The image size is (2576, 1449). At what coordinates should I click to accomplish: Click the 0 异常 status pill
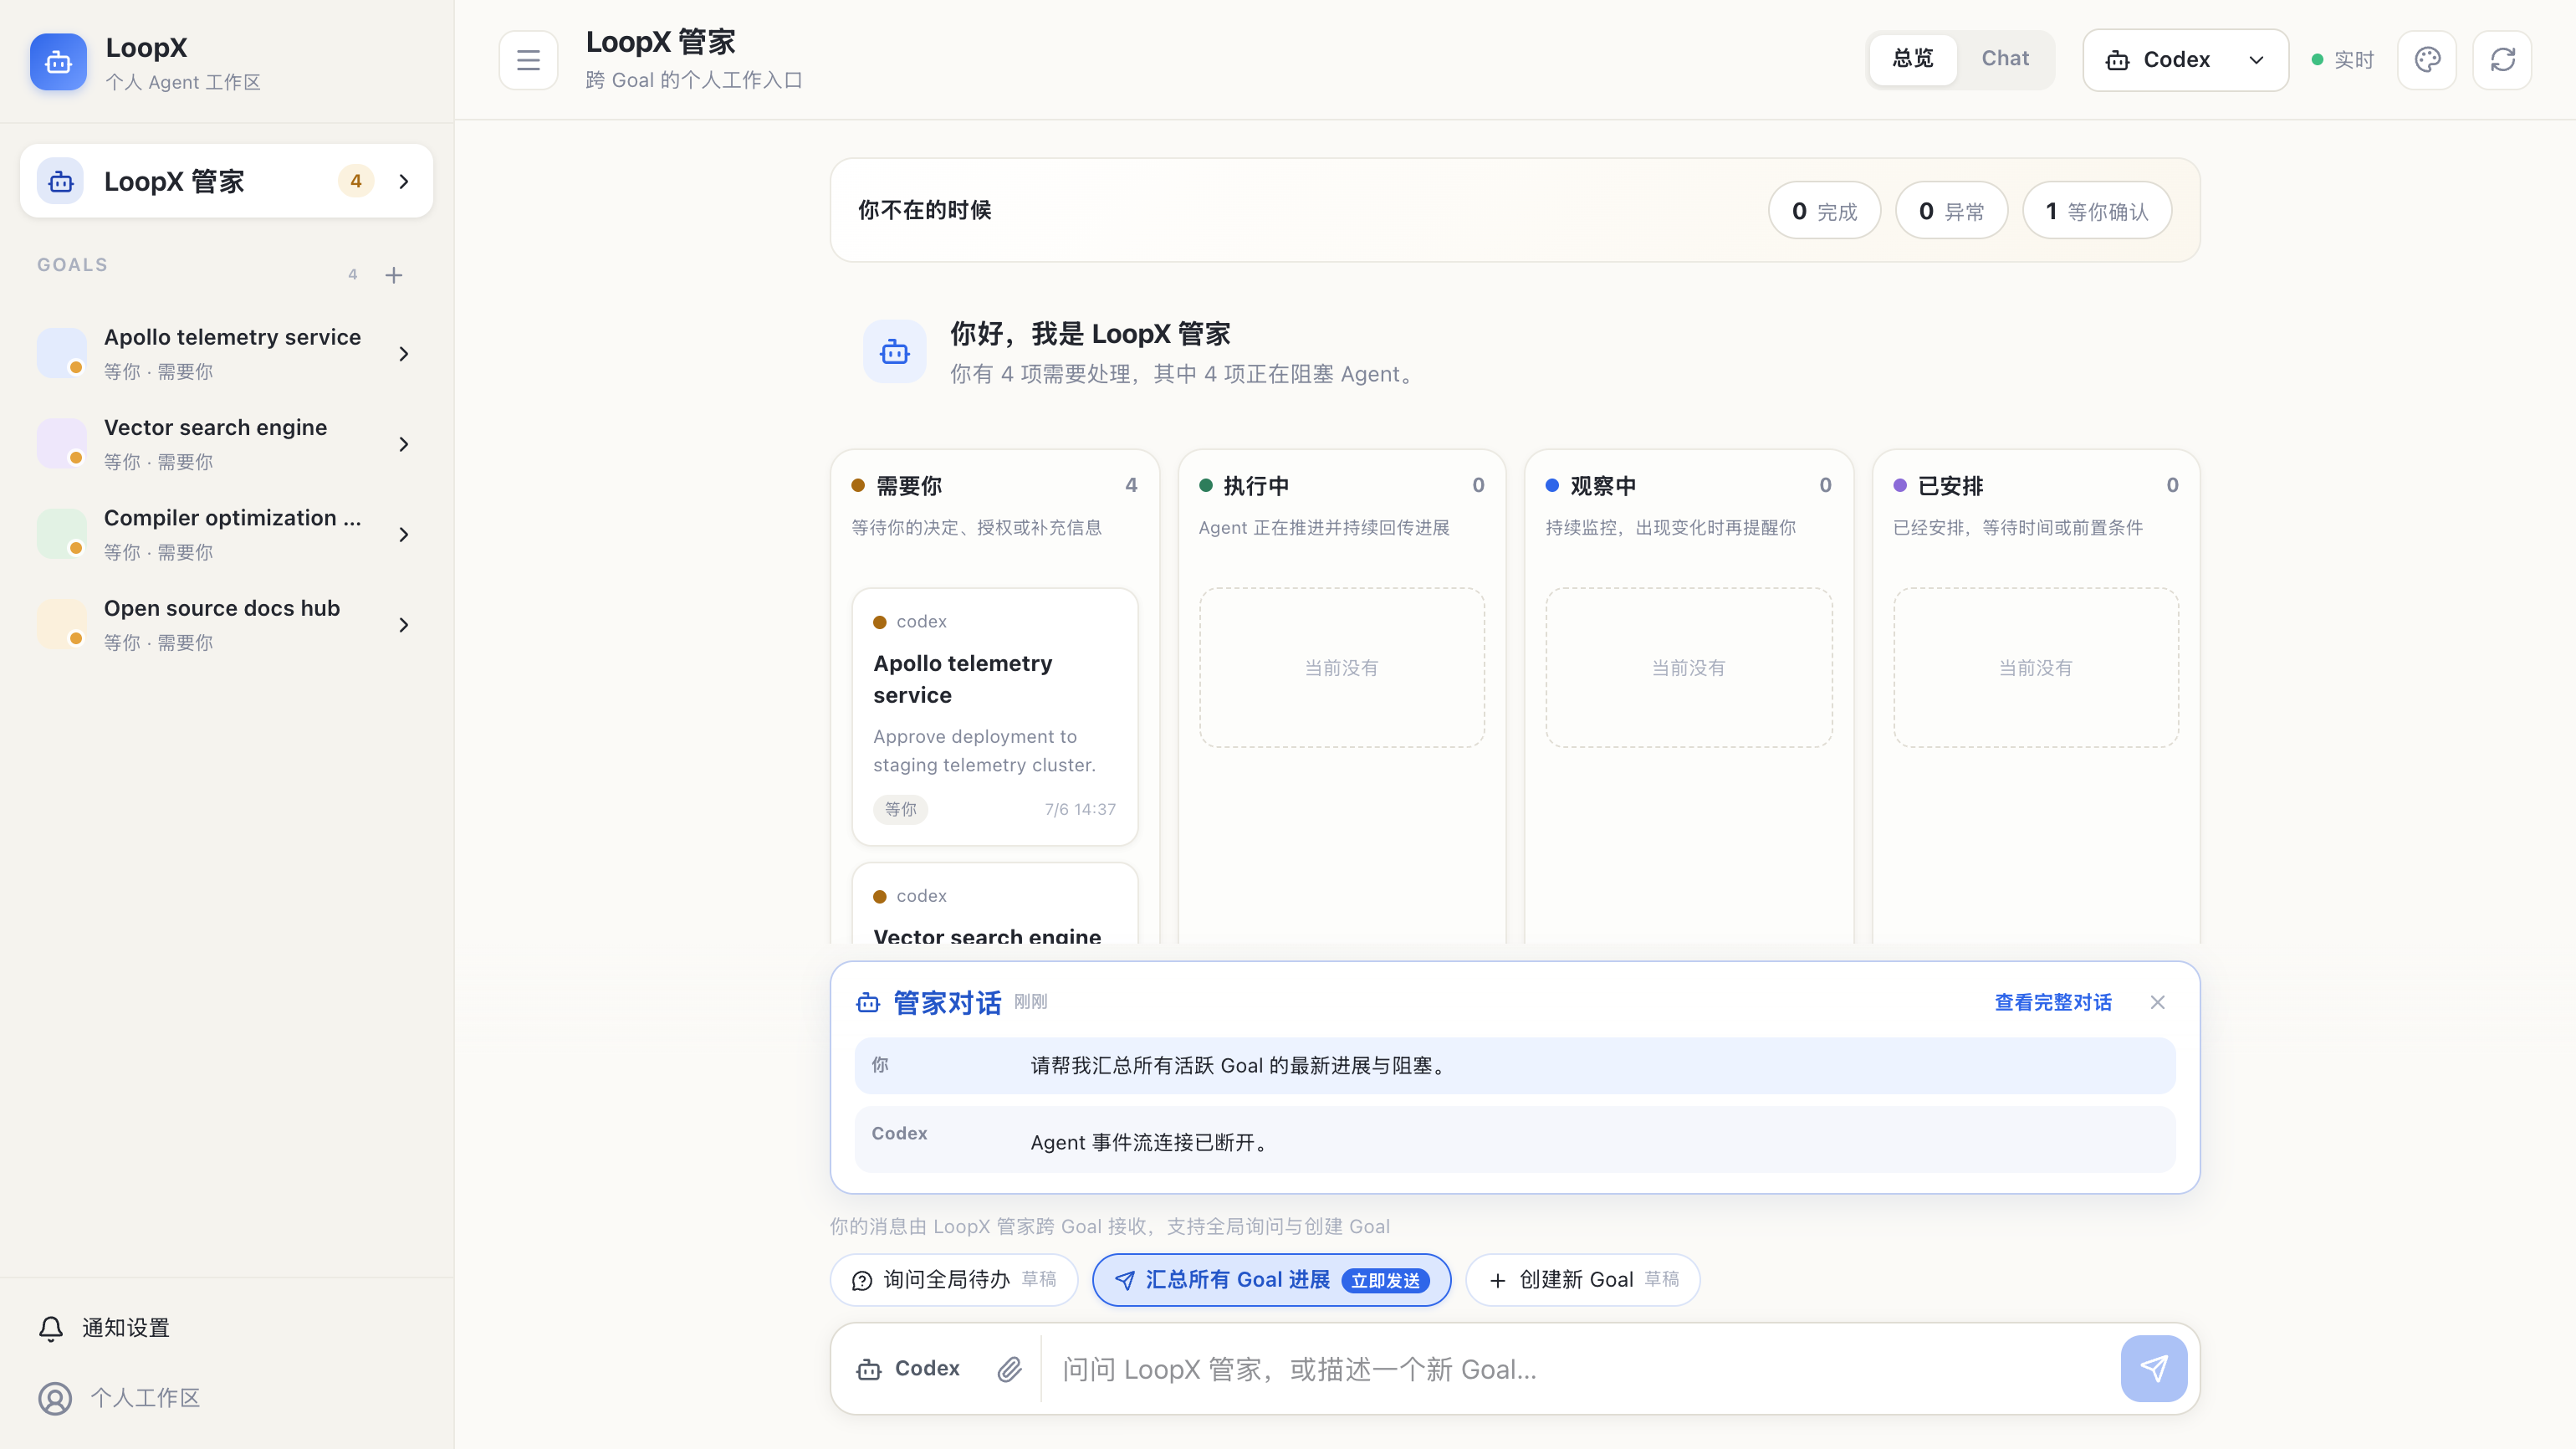tap(1951, 211)
